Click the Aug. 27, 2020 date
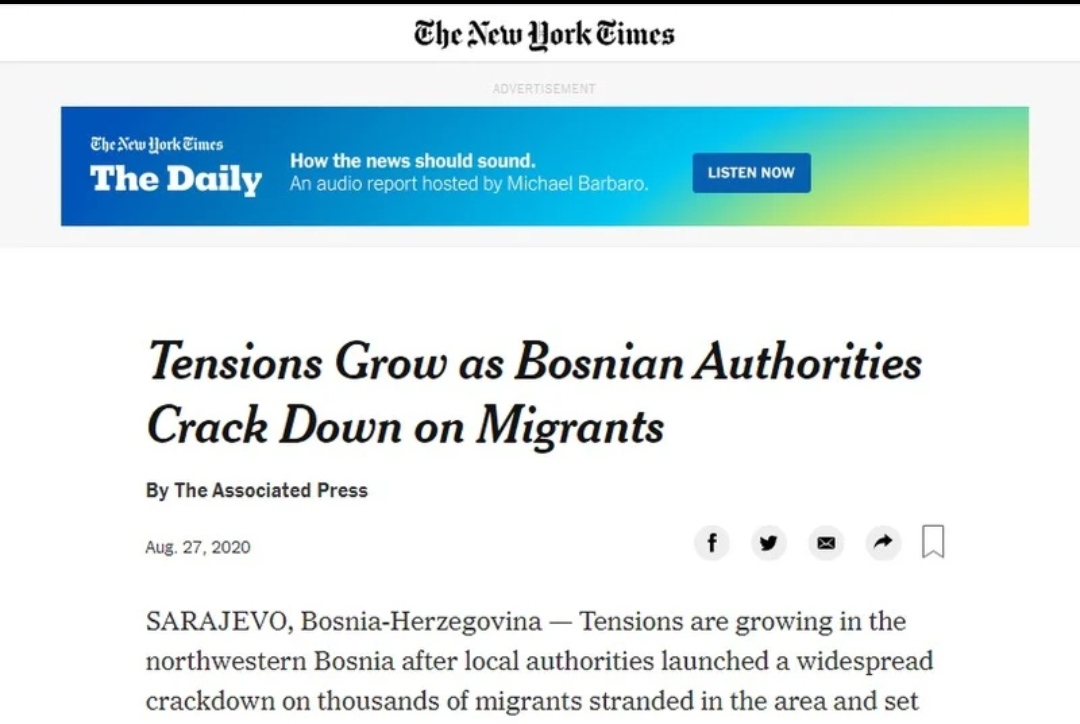1080x724 pixels. click(x=198, y=547)
